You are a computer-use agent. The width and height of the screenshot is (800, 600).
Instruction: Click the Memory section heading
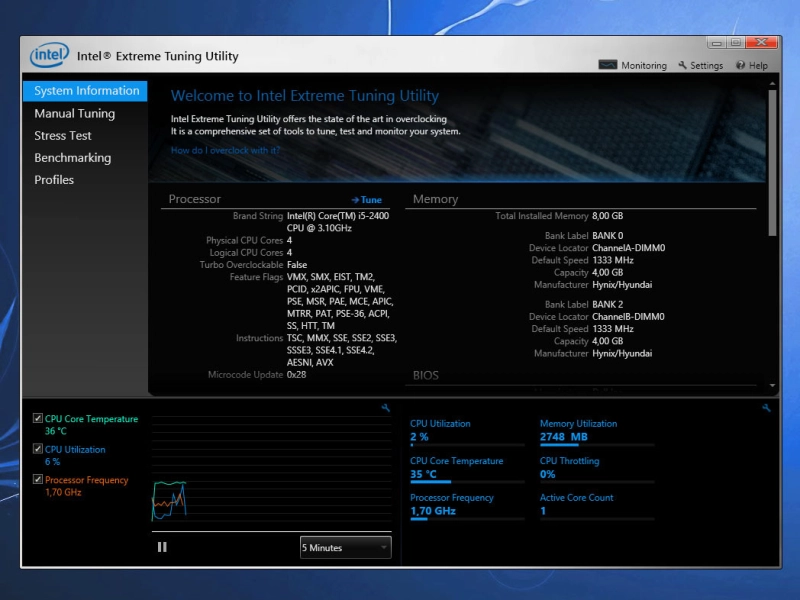[435, 199]
